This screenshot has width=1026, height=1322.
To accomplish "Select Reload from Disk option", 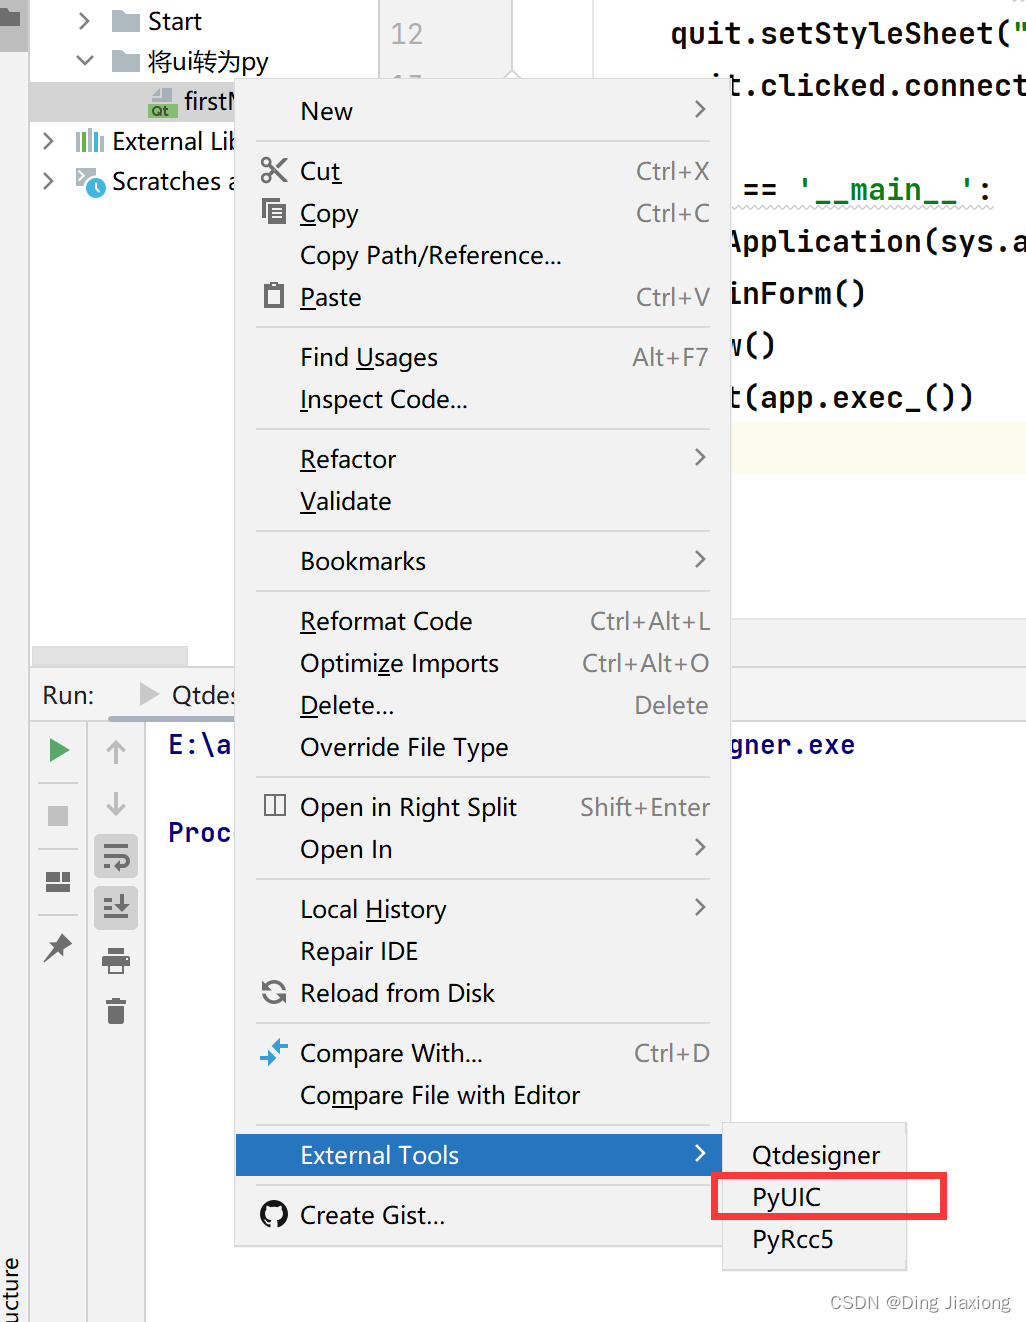I will click(x=397, y=993).
